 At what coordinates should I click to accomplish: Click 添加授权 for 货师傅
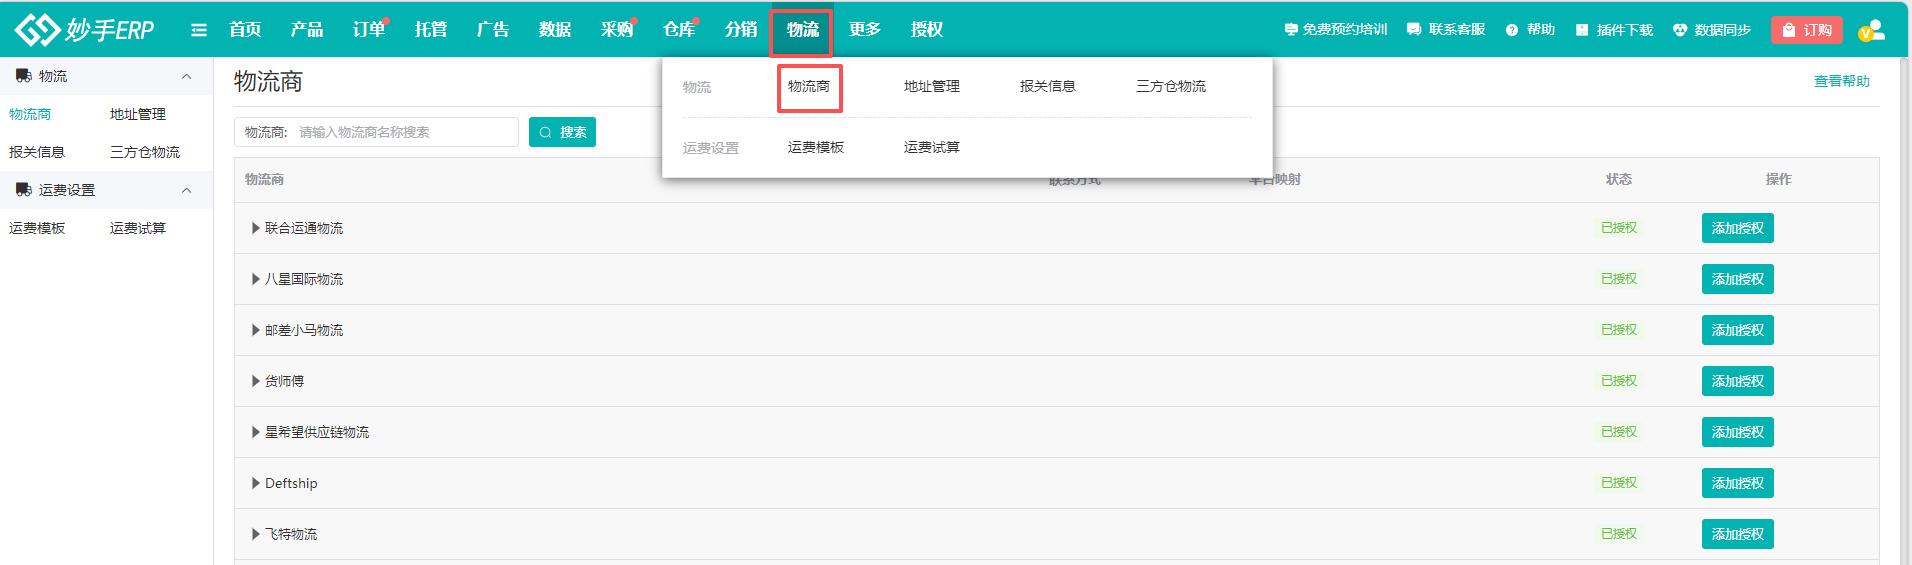pos(1738,381)
